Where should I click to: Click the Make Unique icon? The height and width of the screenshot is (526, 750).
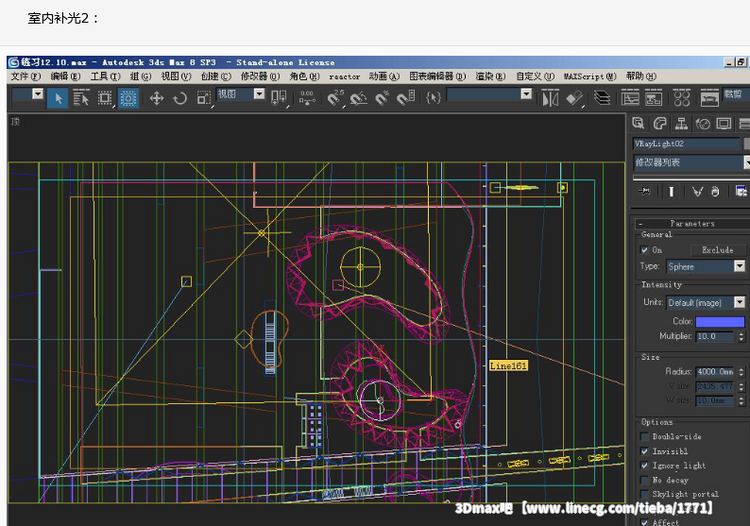pos(698,192)
